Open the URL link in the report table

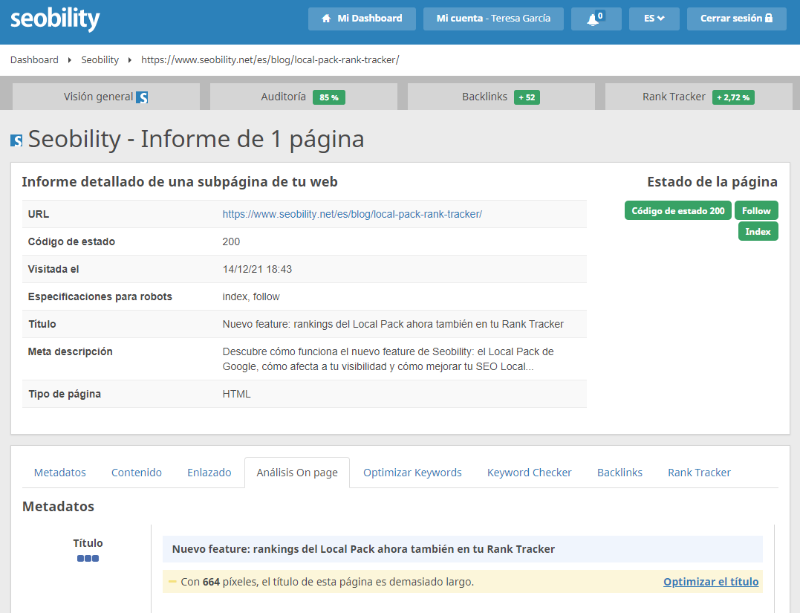[x=352, y=214]
